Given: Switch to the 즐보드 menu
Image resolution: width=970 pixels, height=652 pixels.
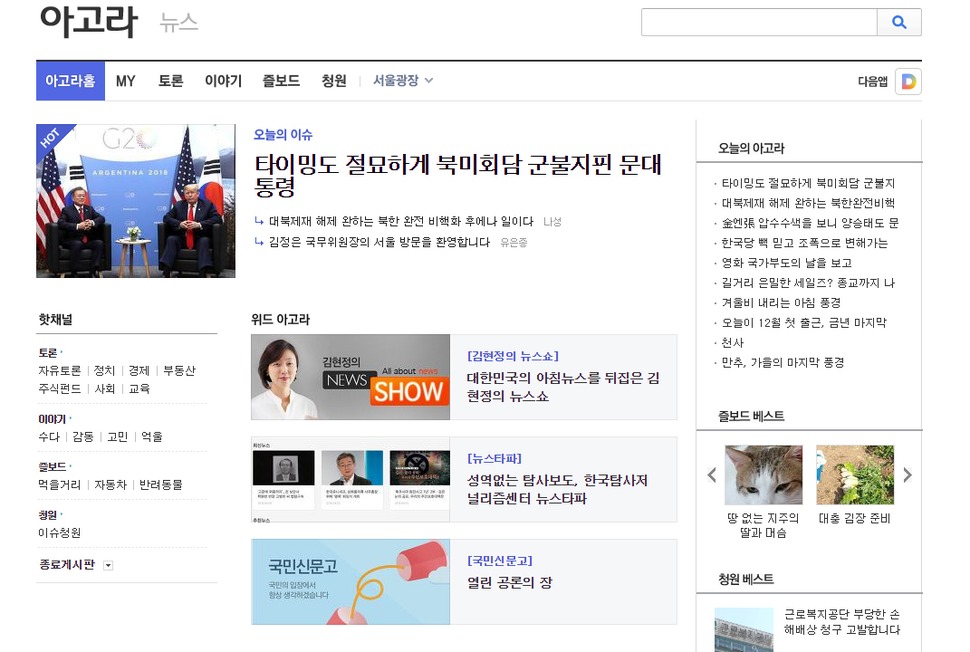Looking at the screenshot, I should coord(281,81).
